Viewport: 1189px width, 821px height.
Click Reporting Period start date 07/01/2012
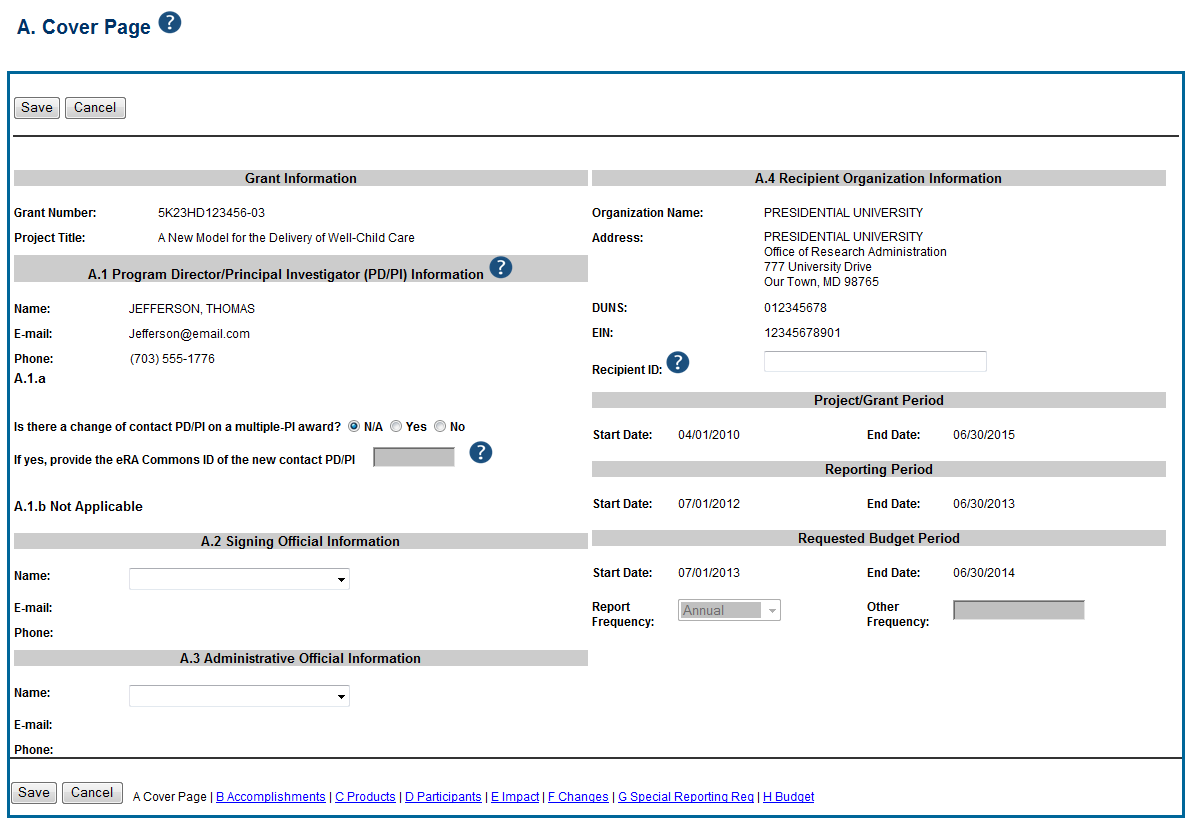[709, 504]
